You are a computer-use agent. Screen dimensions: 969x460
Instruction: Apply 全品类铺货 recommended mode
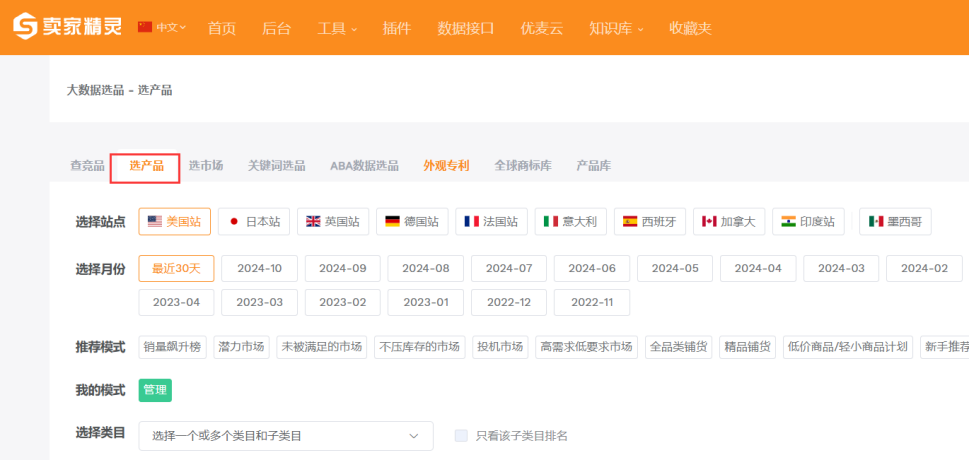[679, 347]
